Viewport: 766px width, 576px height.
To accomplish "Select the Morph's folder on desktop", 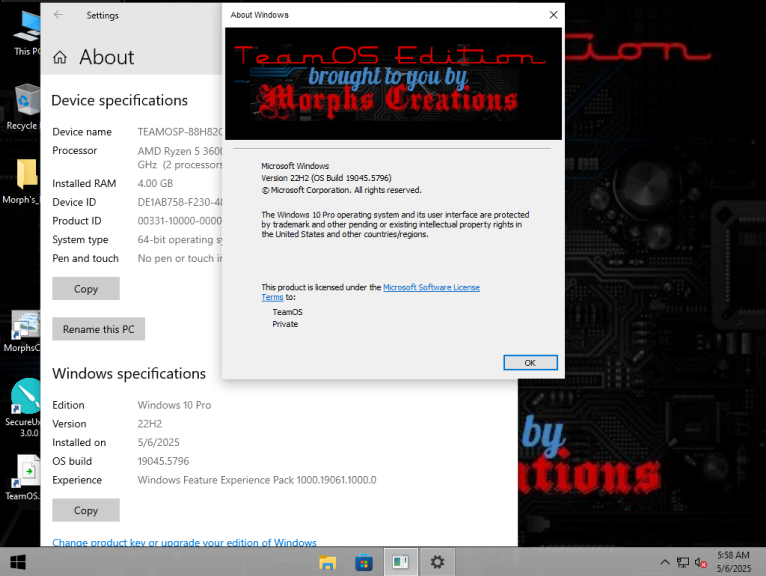I will pyautogui.click(x=22, y=181).
